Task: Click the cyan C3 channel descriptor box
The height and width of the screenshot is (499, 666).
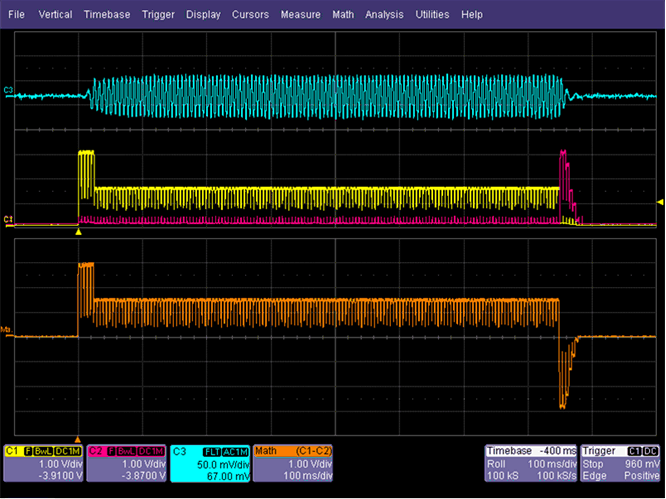Action: (x=210, y=464)
